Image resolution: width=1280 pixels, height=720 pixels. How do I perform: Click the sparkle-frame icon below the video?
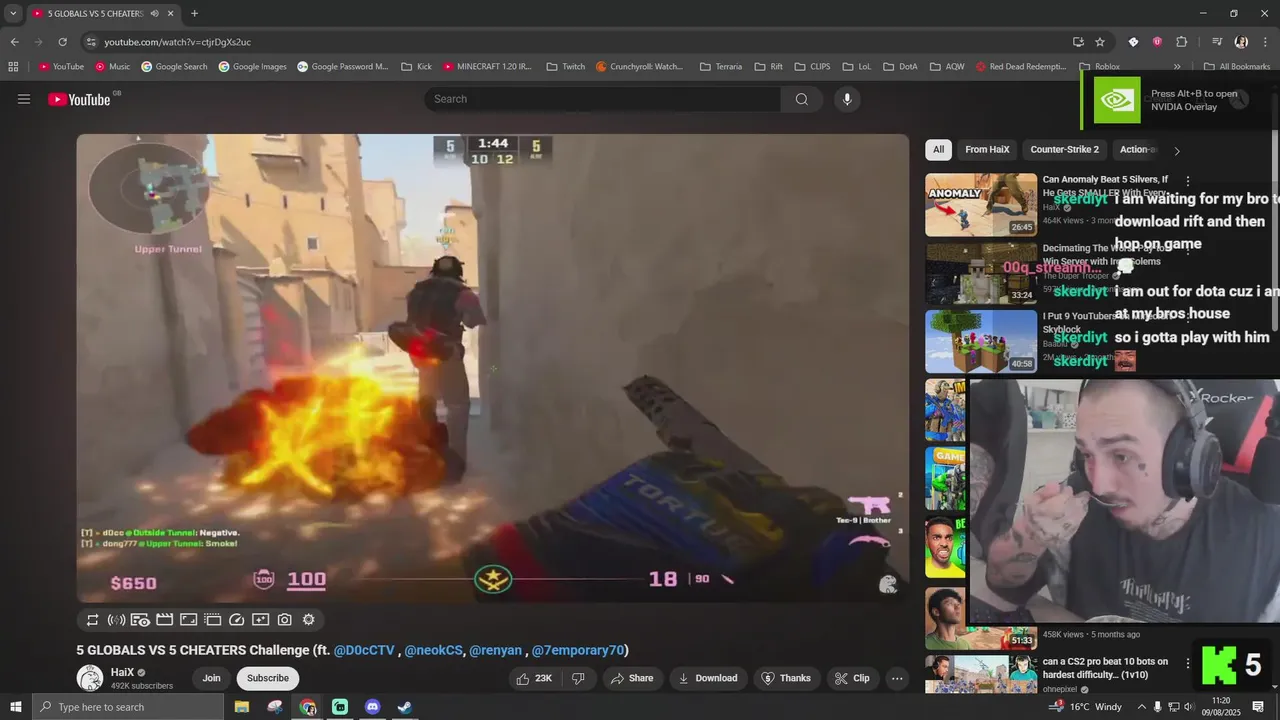coord(260,620)
